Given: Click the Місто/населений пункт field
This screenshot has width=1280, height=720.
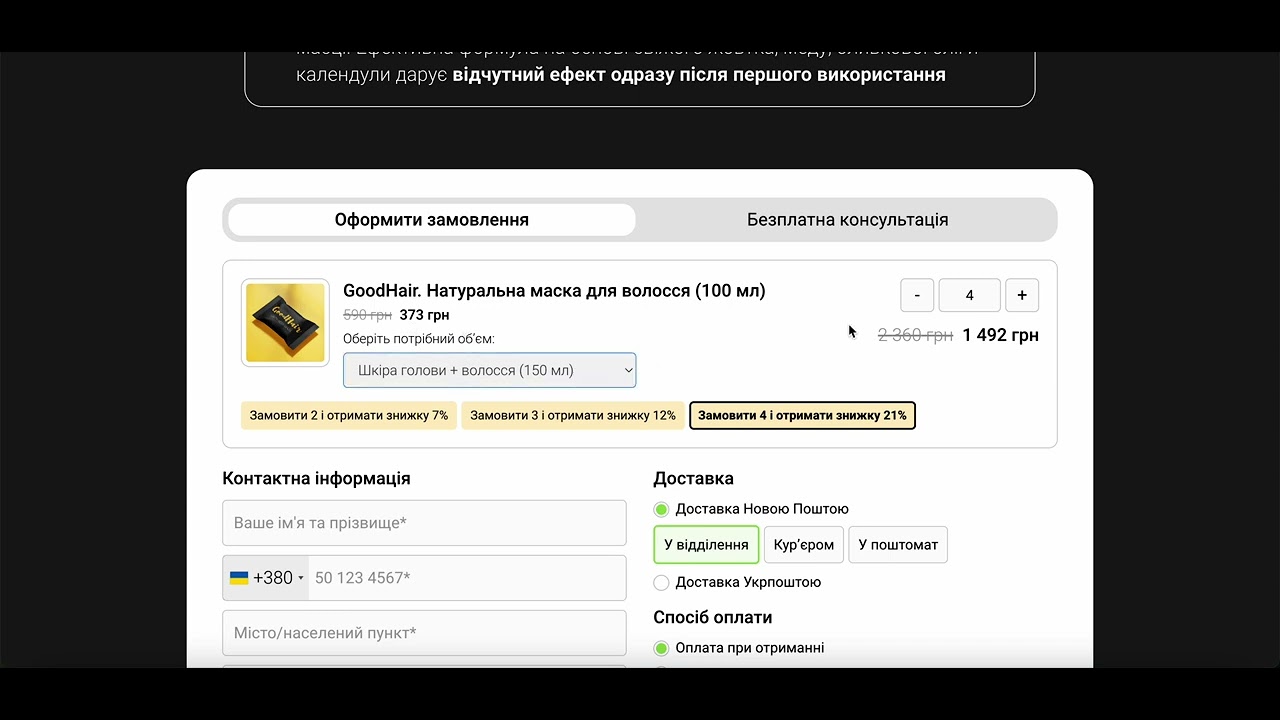Looking at the screenshot, I should coord(424,633).
